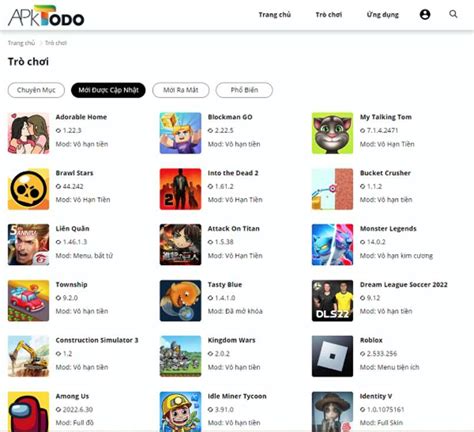Go to Trang chủ in navigation

(x=275, y=15)
